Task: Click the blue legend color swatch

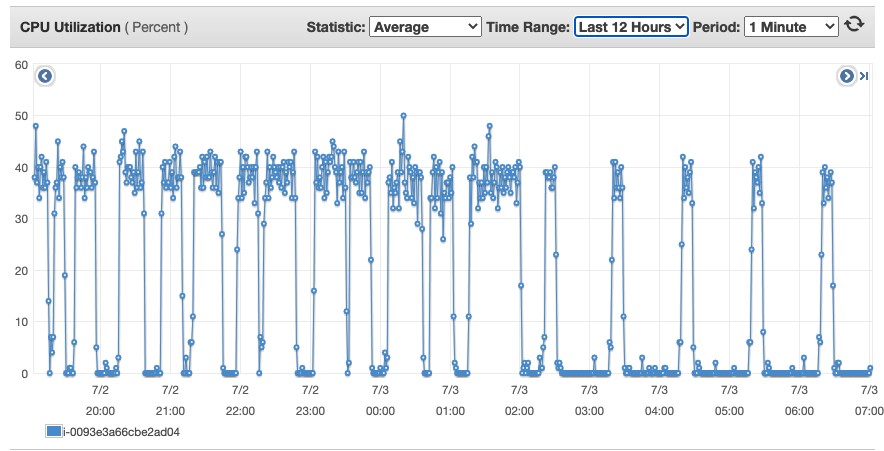Action: click(x=54, y=431)
